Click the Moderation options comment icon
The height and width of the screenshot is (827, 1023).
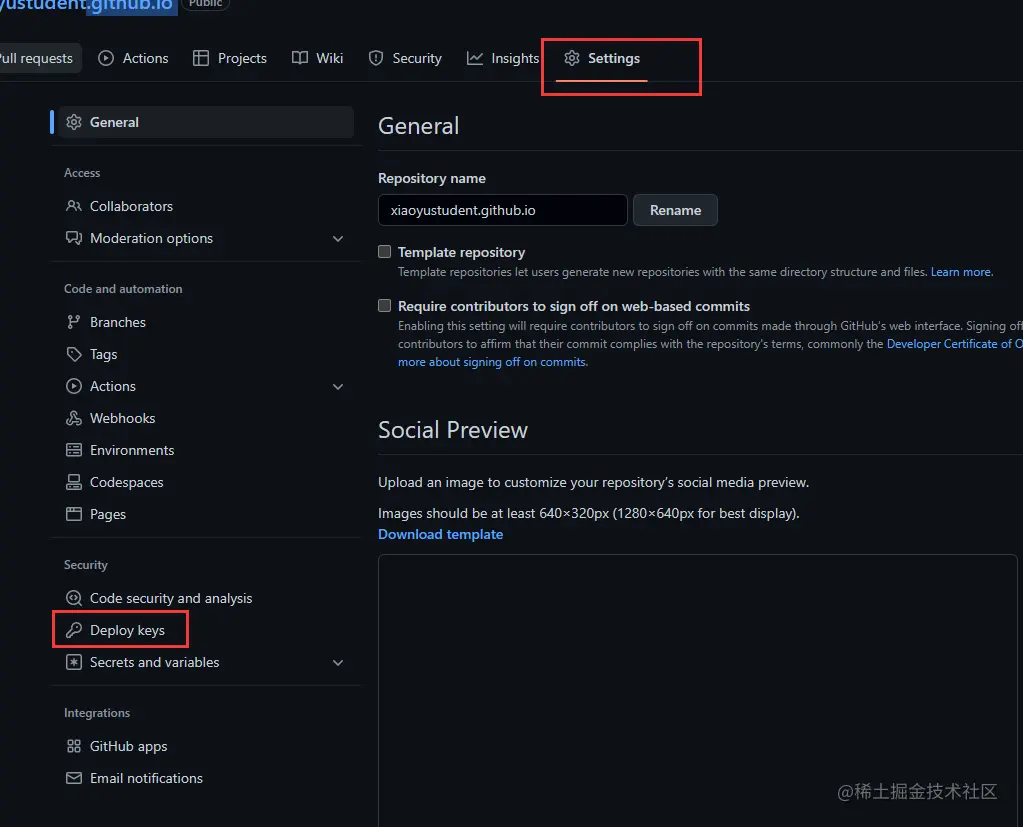click(74, 238)
